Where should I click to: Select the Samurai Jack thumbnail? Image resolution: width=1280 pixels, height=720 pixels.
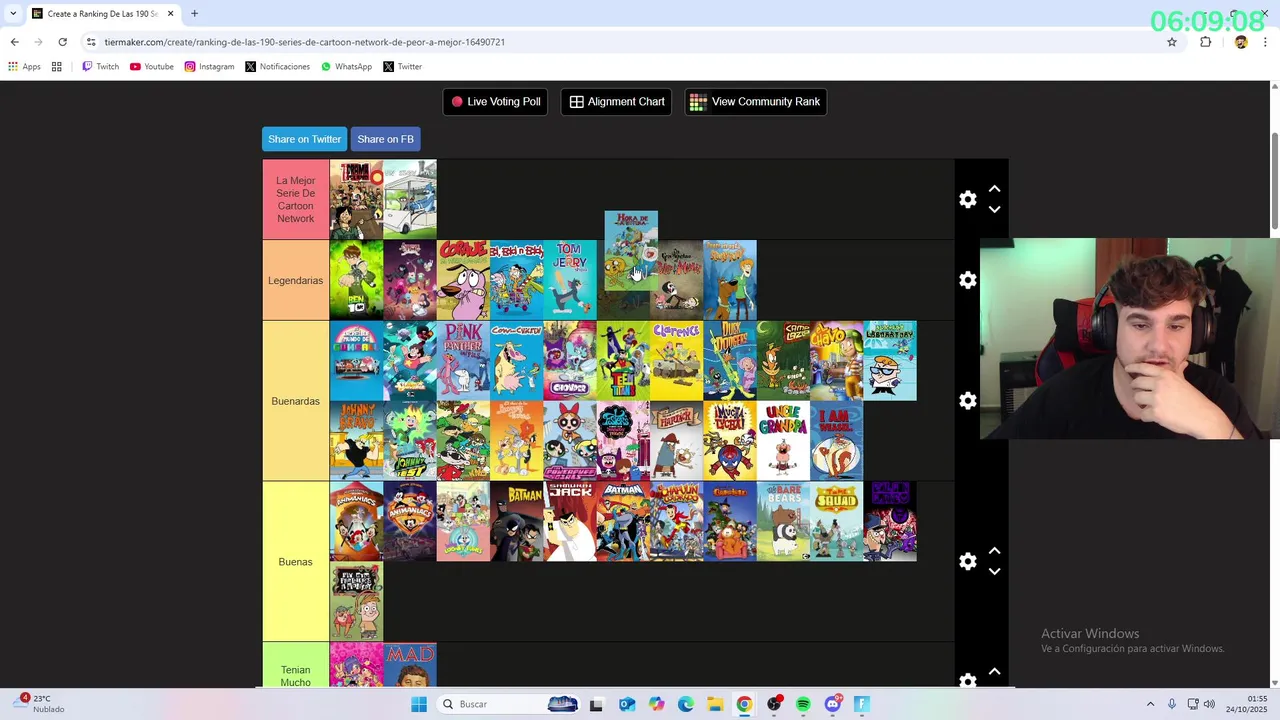[x=570, y=521]
